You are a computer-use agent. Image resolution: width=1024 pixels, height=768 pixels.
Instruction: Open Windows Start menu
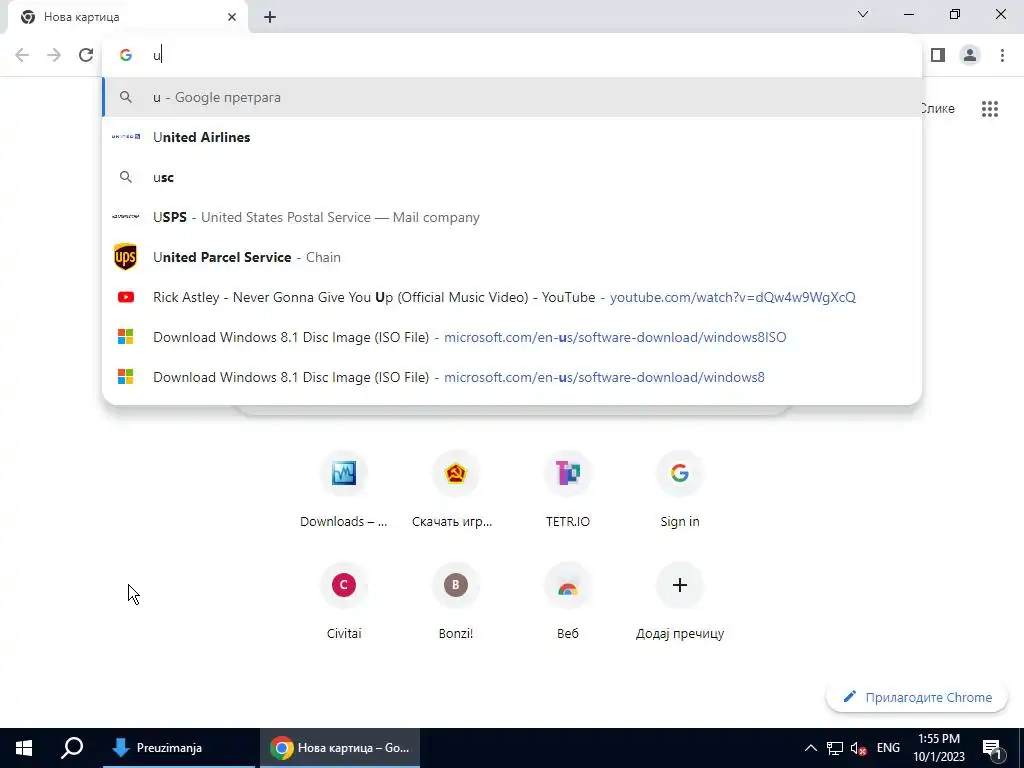(x=24, y=748)
